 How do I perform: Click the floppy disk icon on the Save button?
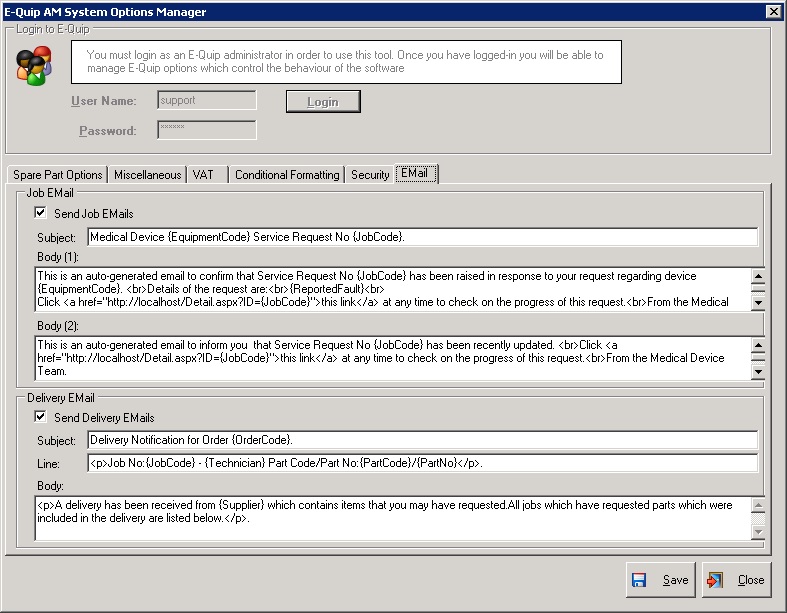point(639,580)
